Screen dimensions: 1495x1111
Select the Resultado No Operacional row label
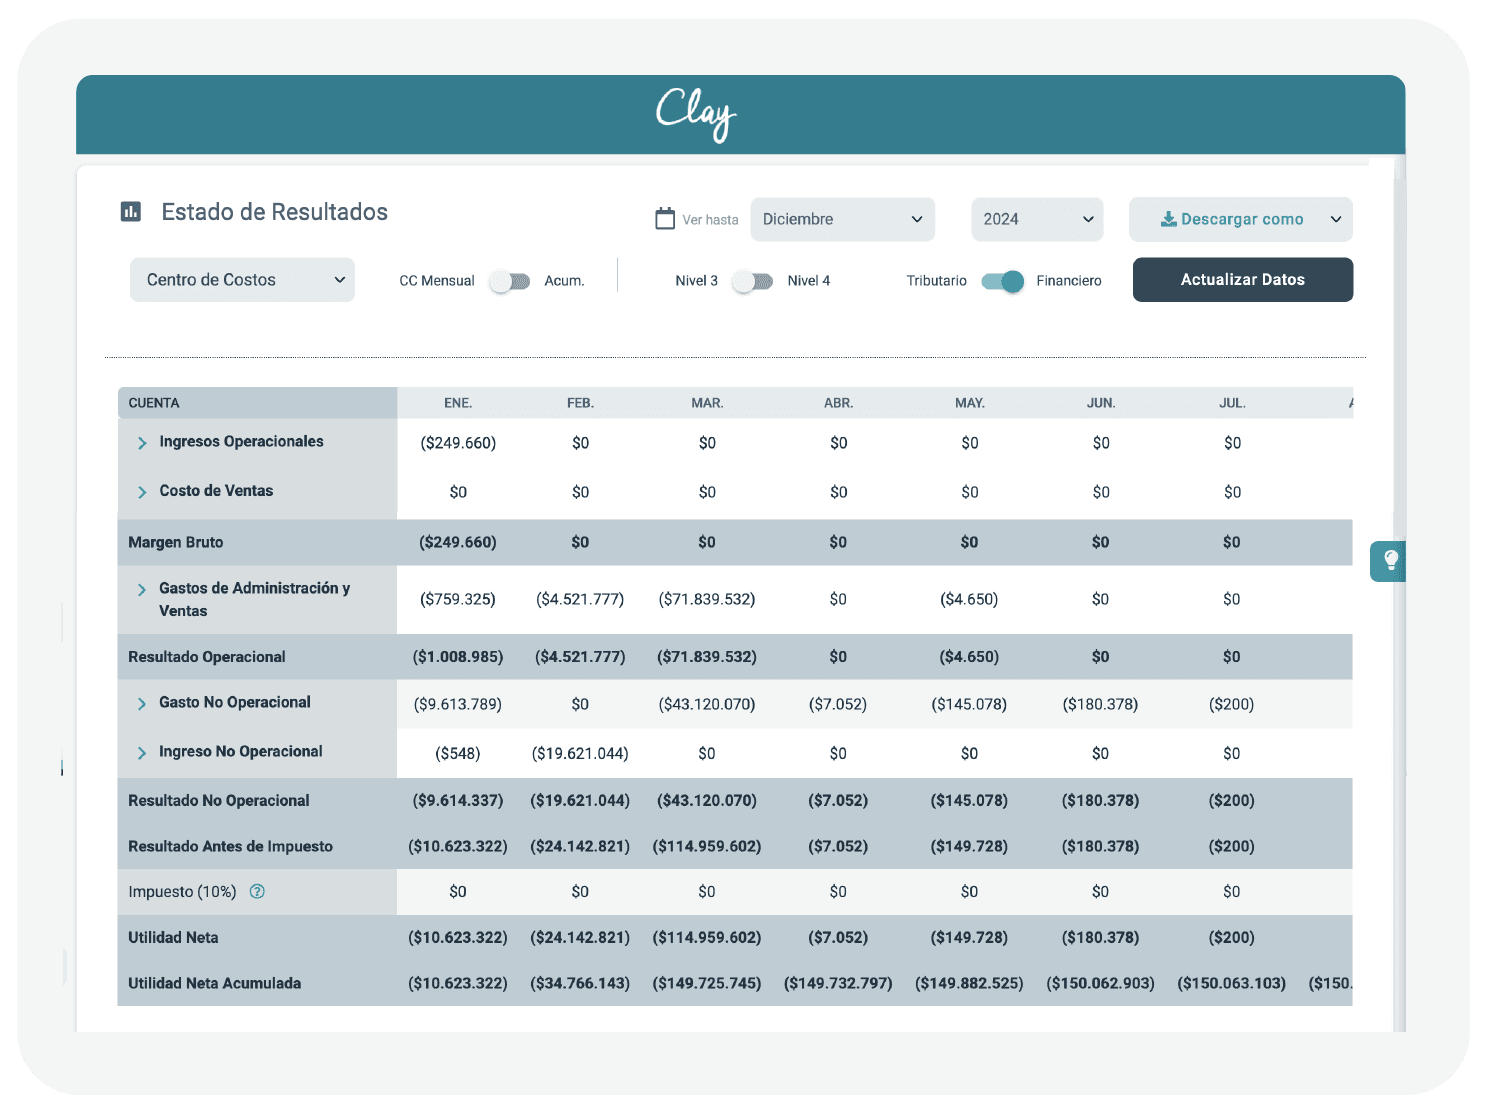(x=219, y=801)
